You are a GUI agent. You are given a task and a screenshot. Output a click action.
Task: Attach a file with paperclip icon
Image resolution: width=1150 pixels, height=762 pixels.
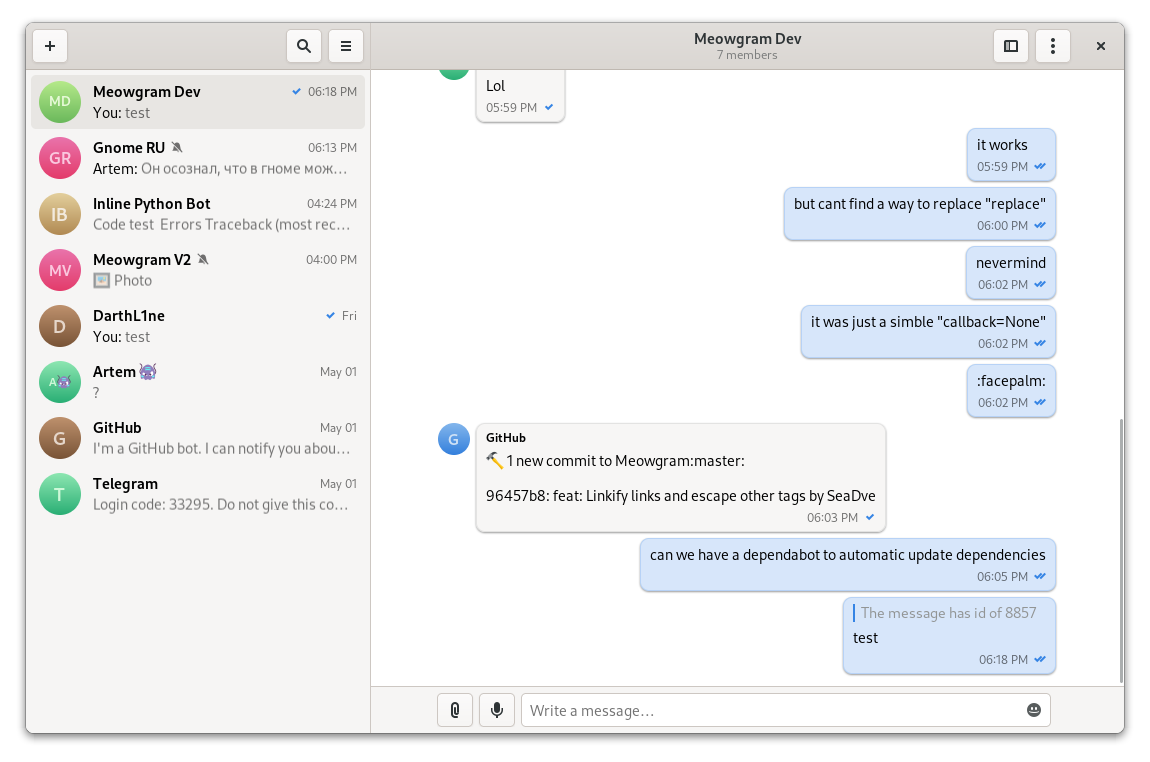[455, 710]
